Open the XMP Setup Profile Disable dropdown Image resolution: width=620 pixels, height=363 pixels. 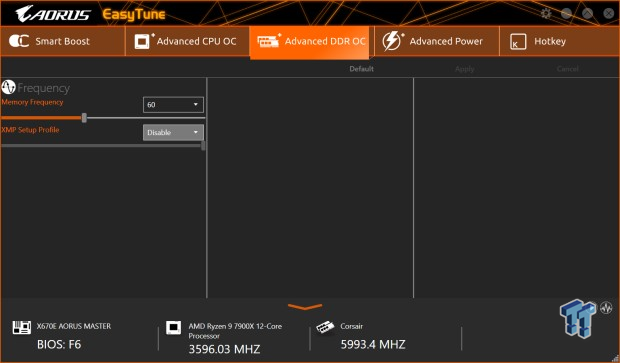pos(173,132)
